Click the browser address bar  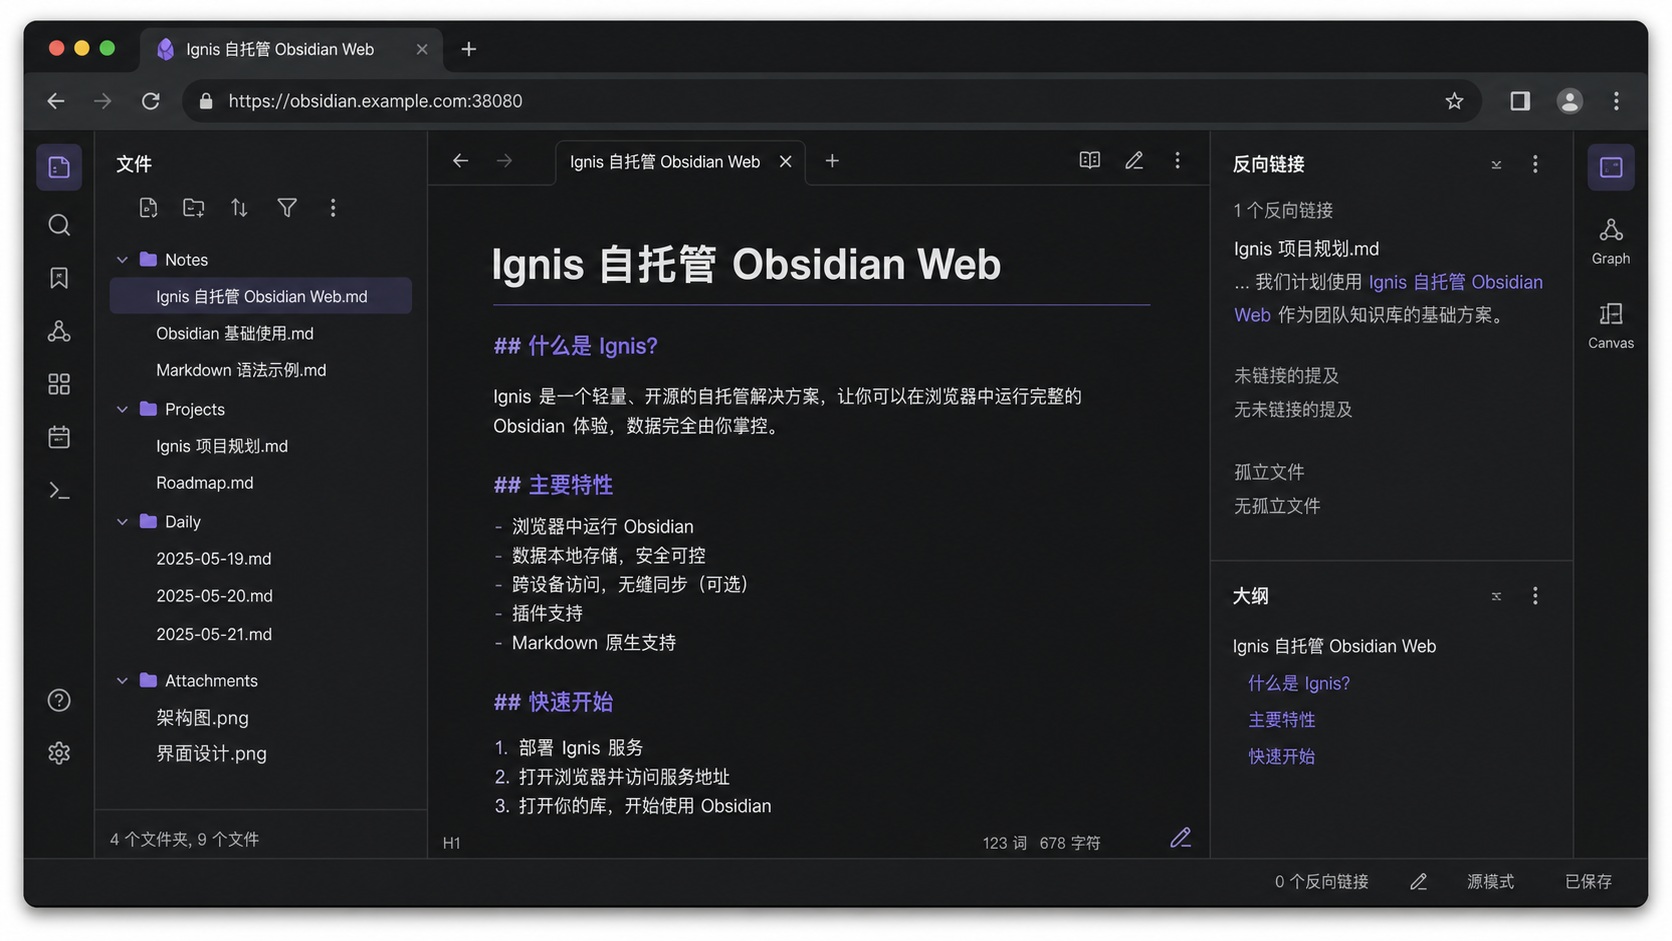pyautogui.click(x=830, y=101)
